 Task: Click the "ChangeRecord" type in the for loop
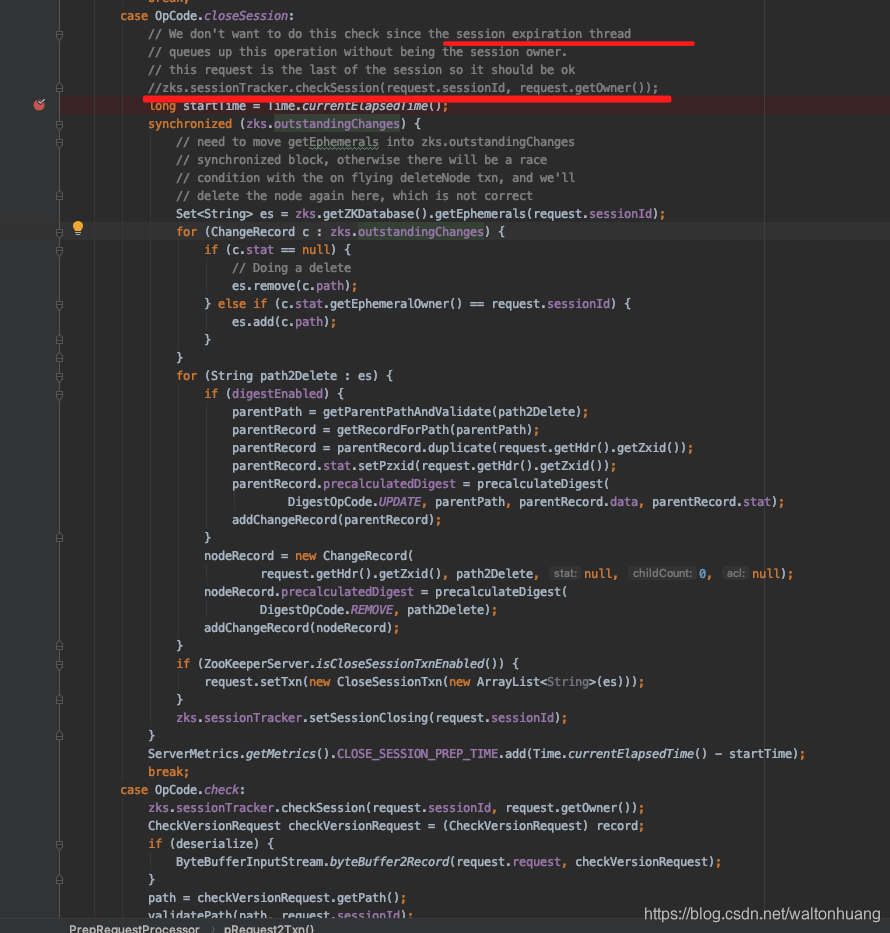coord(253,232)
